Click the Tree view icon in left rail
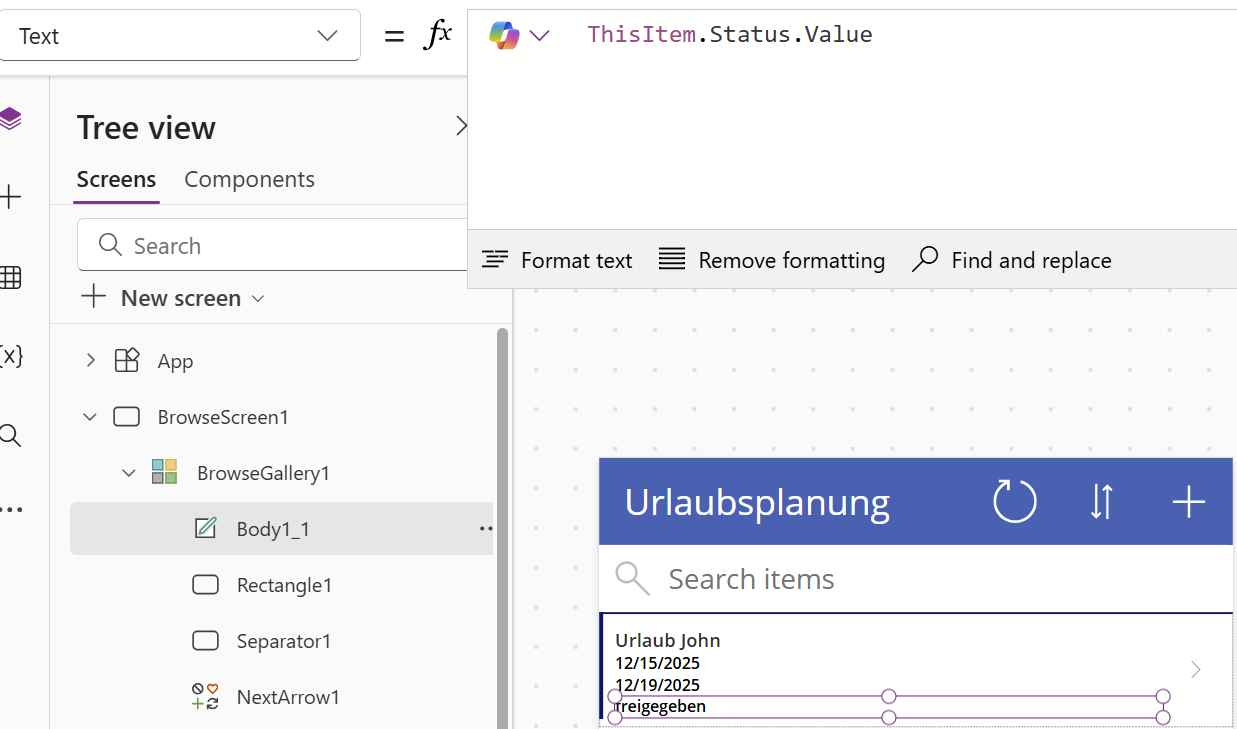The width and height of the screenshot is (1237, 729). pyautogui.click(x=12, y=118)
